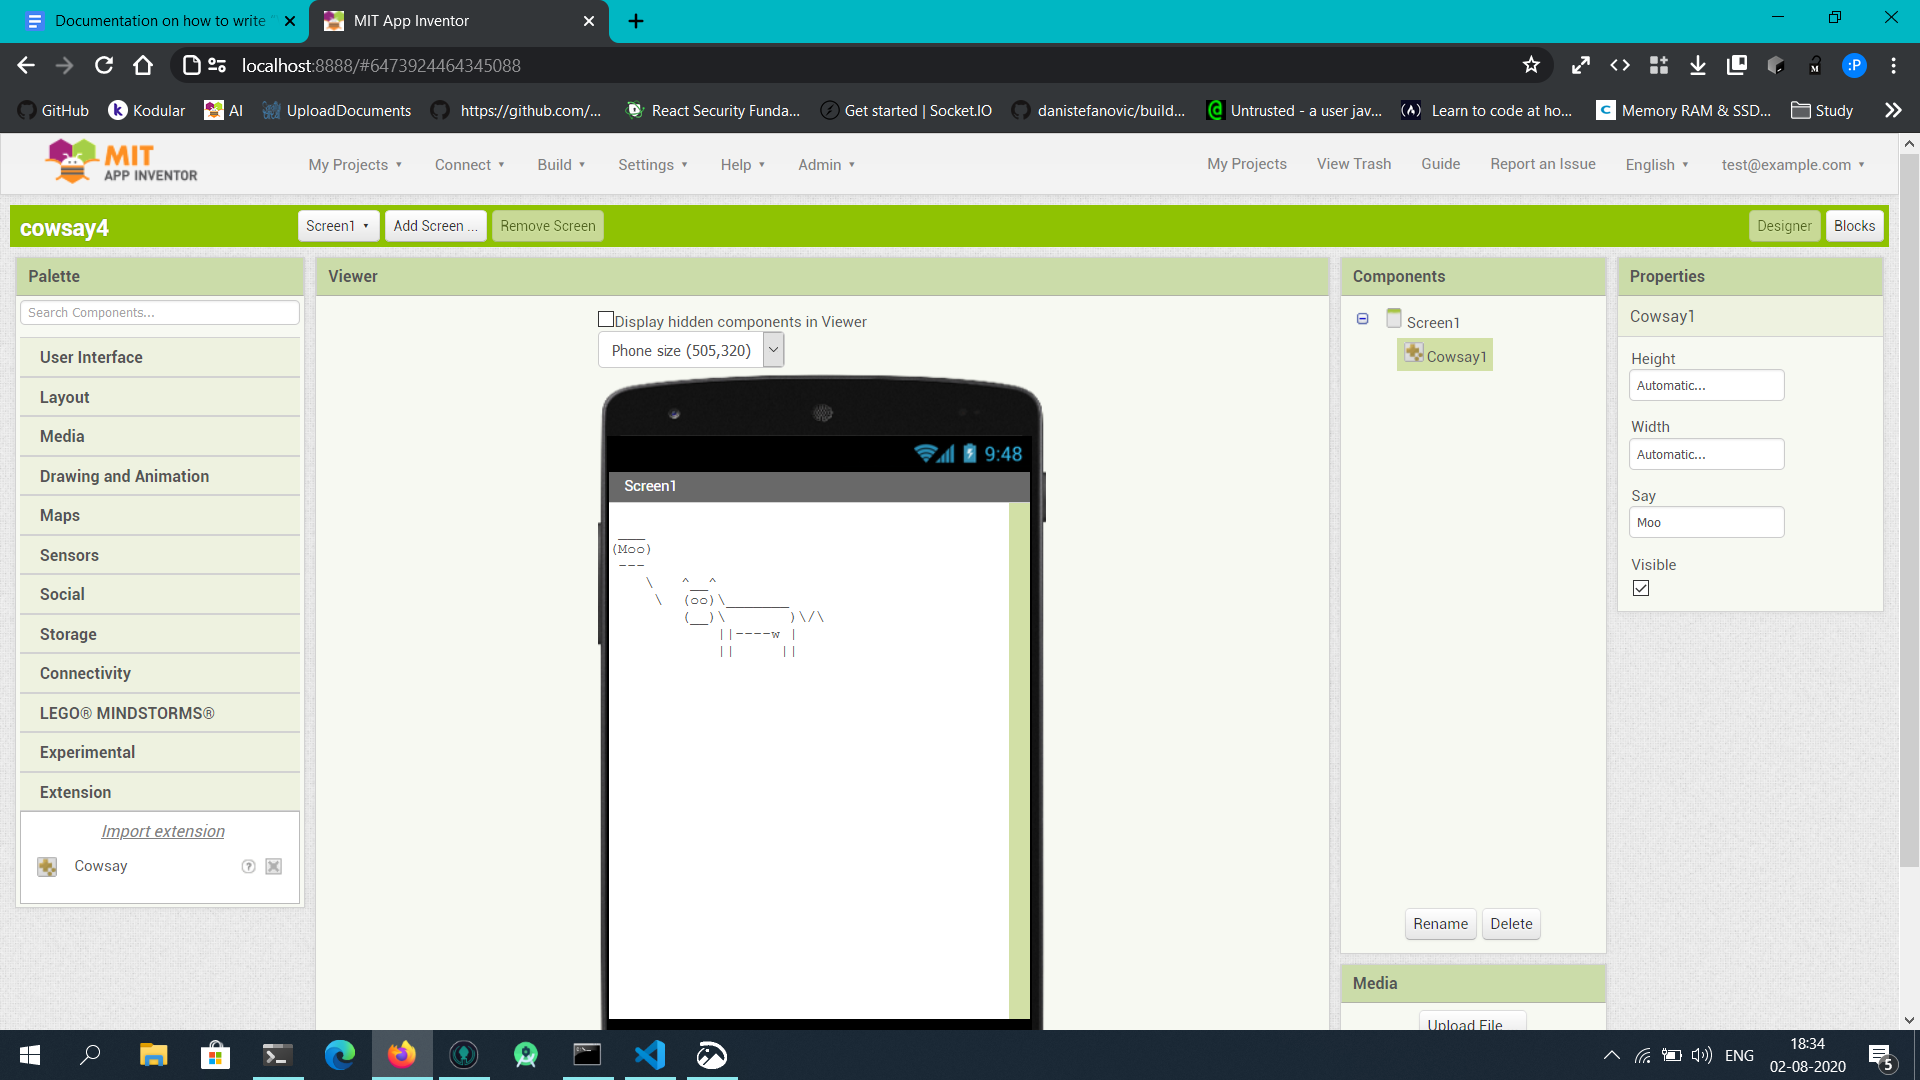Remove the Cowsay extension with X icon

(x=273, y=866)
